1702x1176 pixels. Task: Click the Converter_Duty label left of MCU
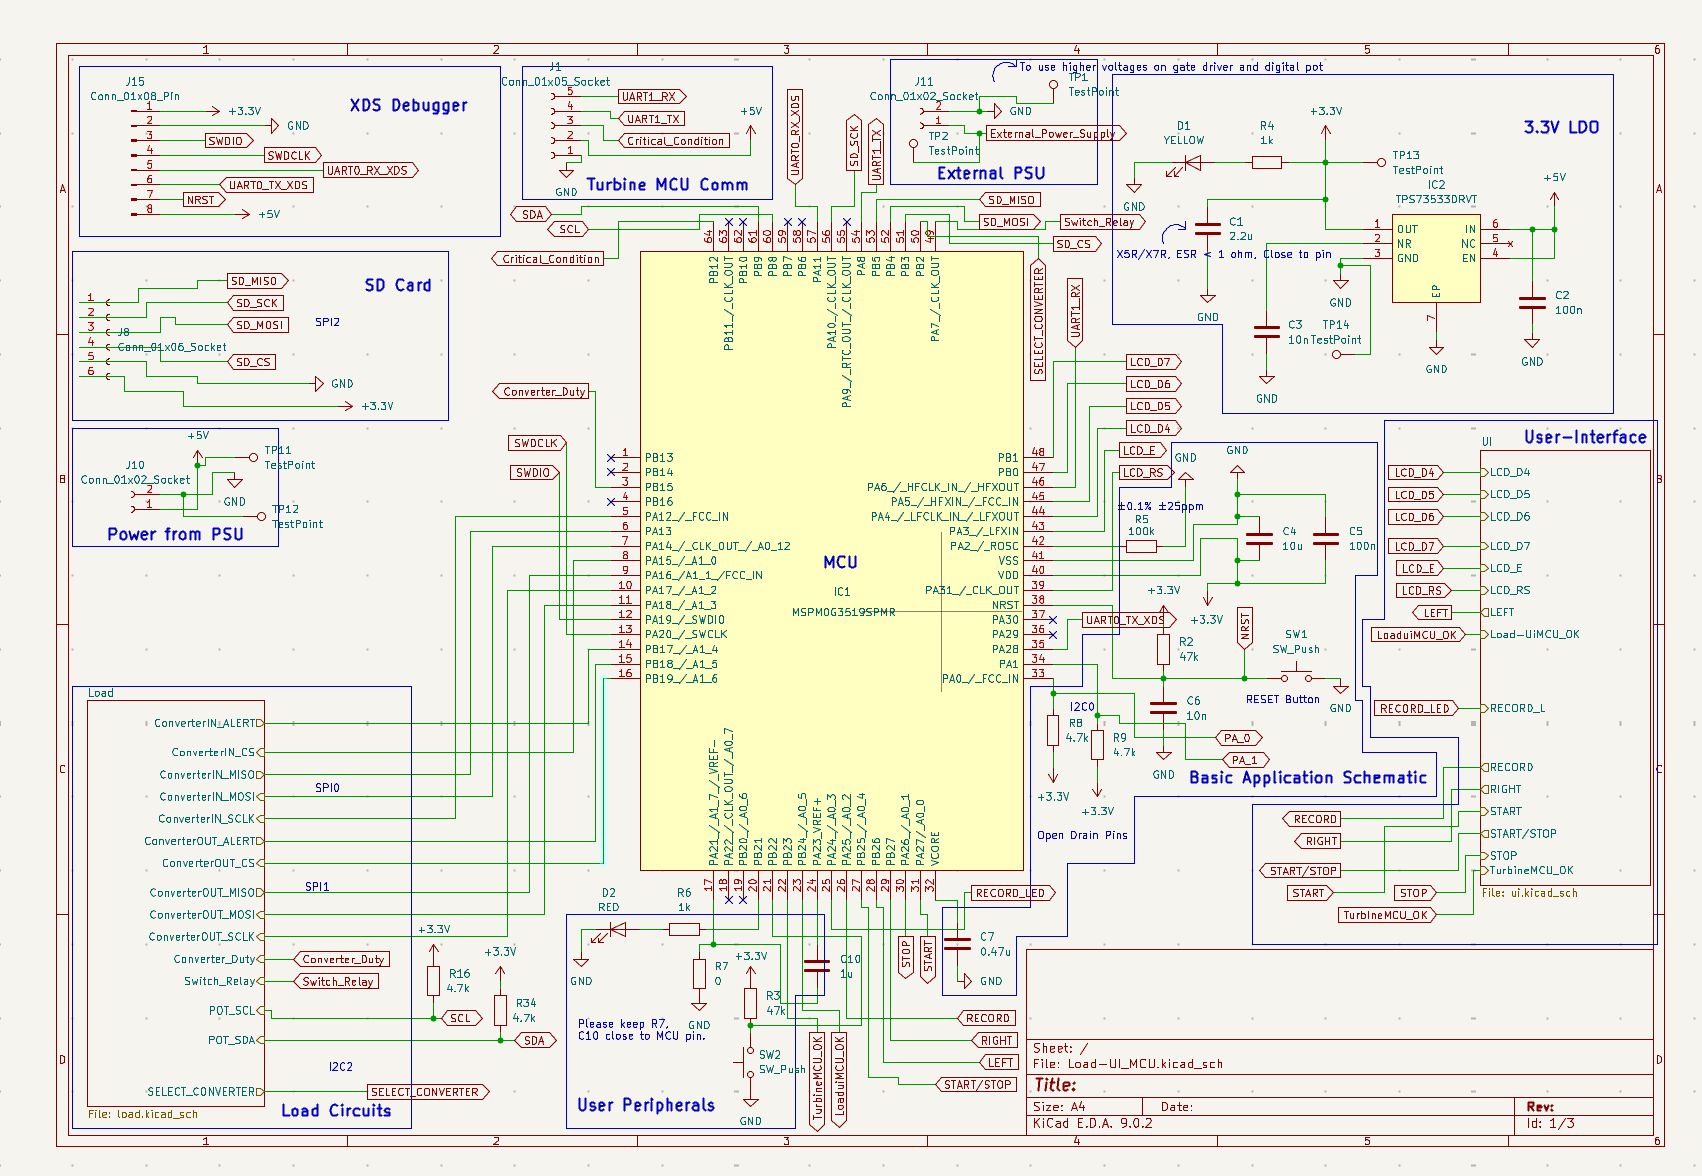[x=543, y=391]
